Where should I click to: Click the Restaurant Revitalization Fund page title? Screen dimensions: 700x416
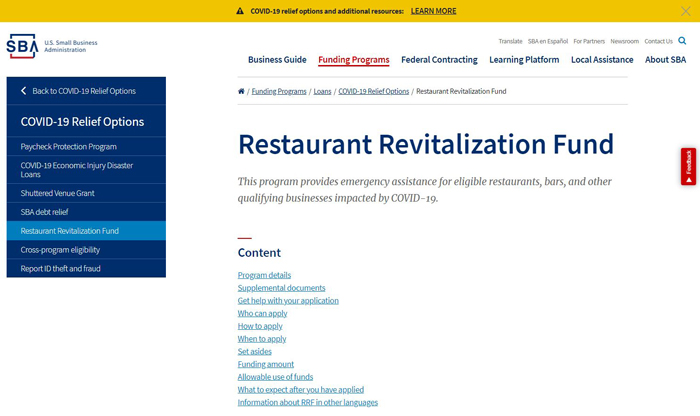[x=426, y=144]
